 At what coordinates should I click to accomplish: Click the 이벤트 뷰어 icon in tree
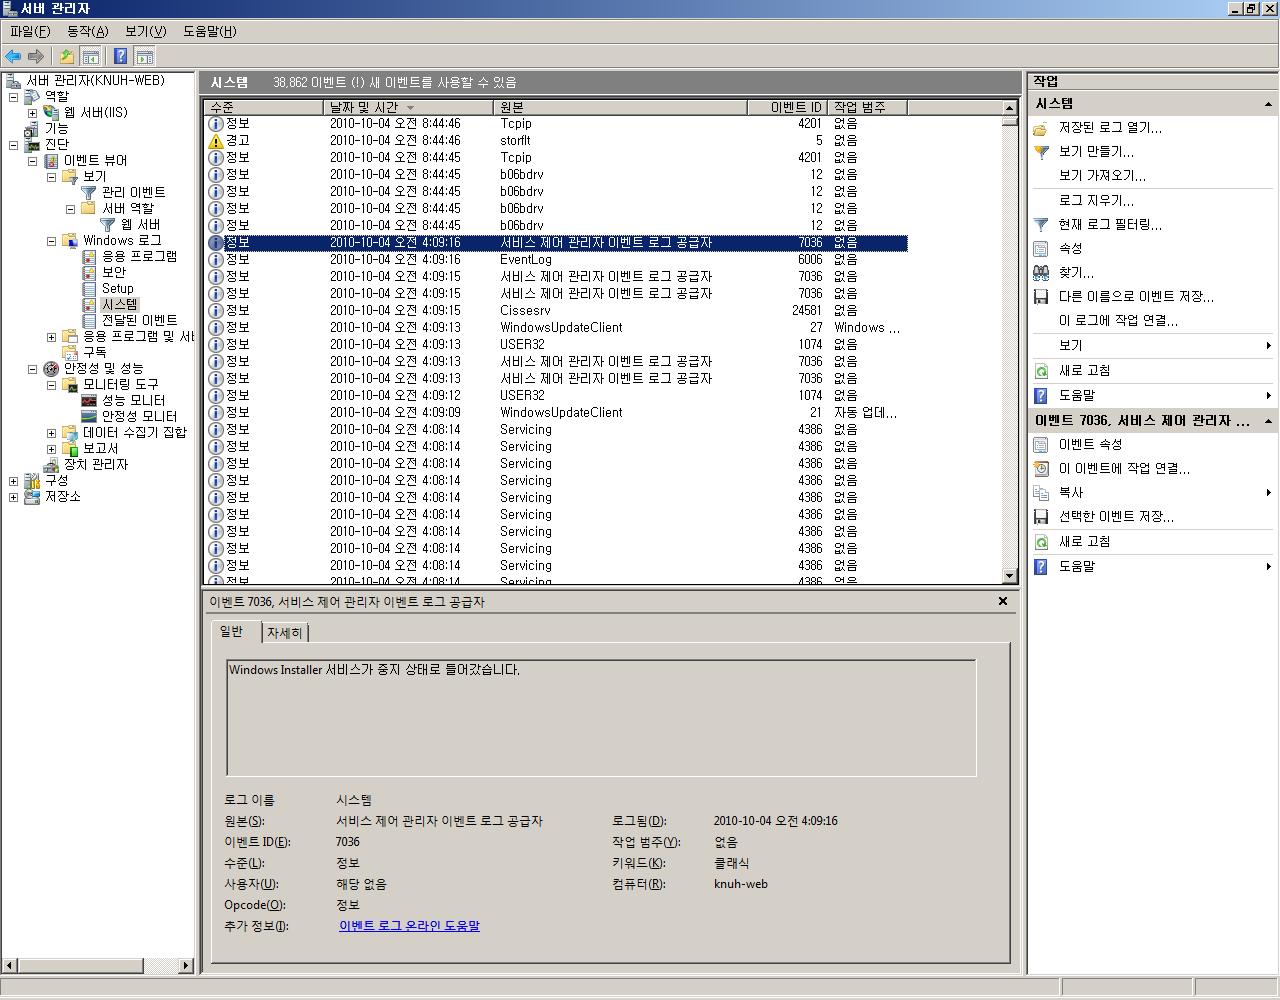pos(52,160)
